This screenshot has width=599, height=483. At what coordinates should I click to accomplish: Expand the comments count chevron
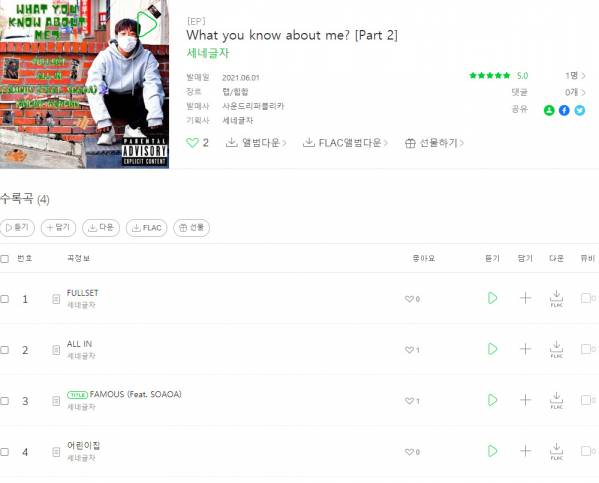(x=583, y=92)
